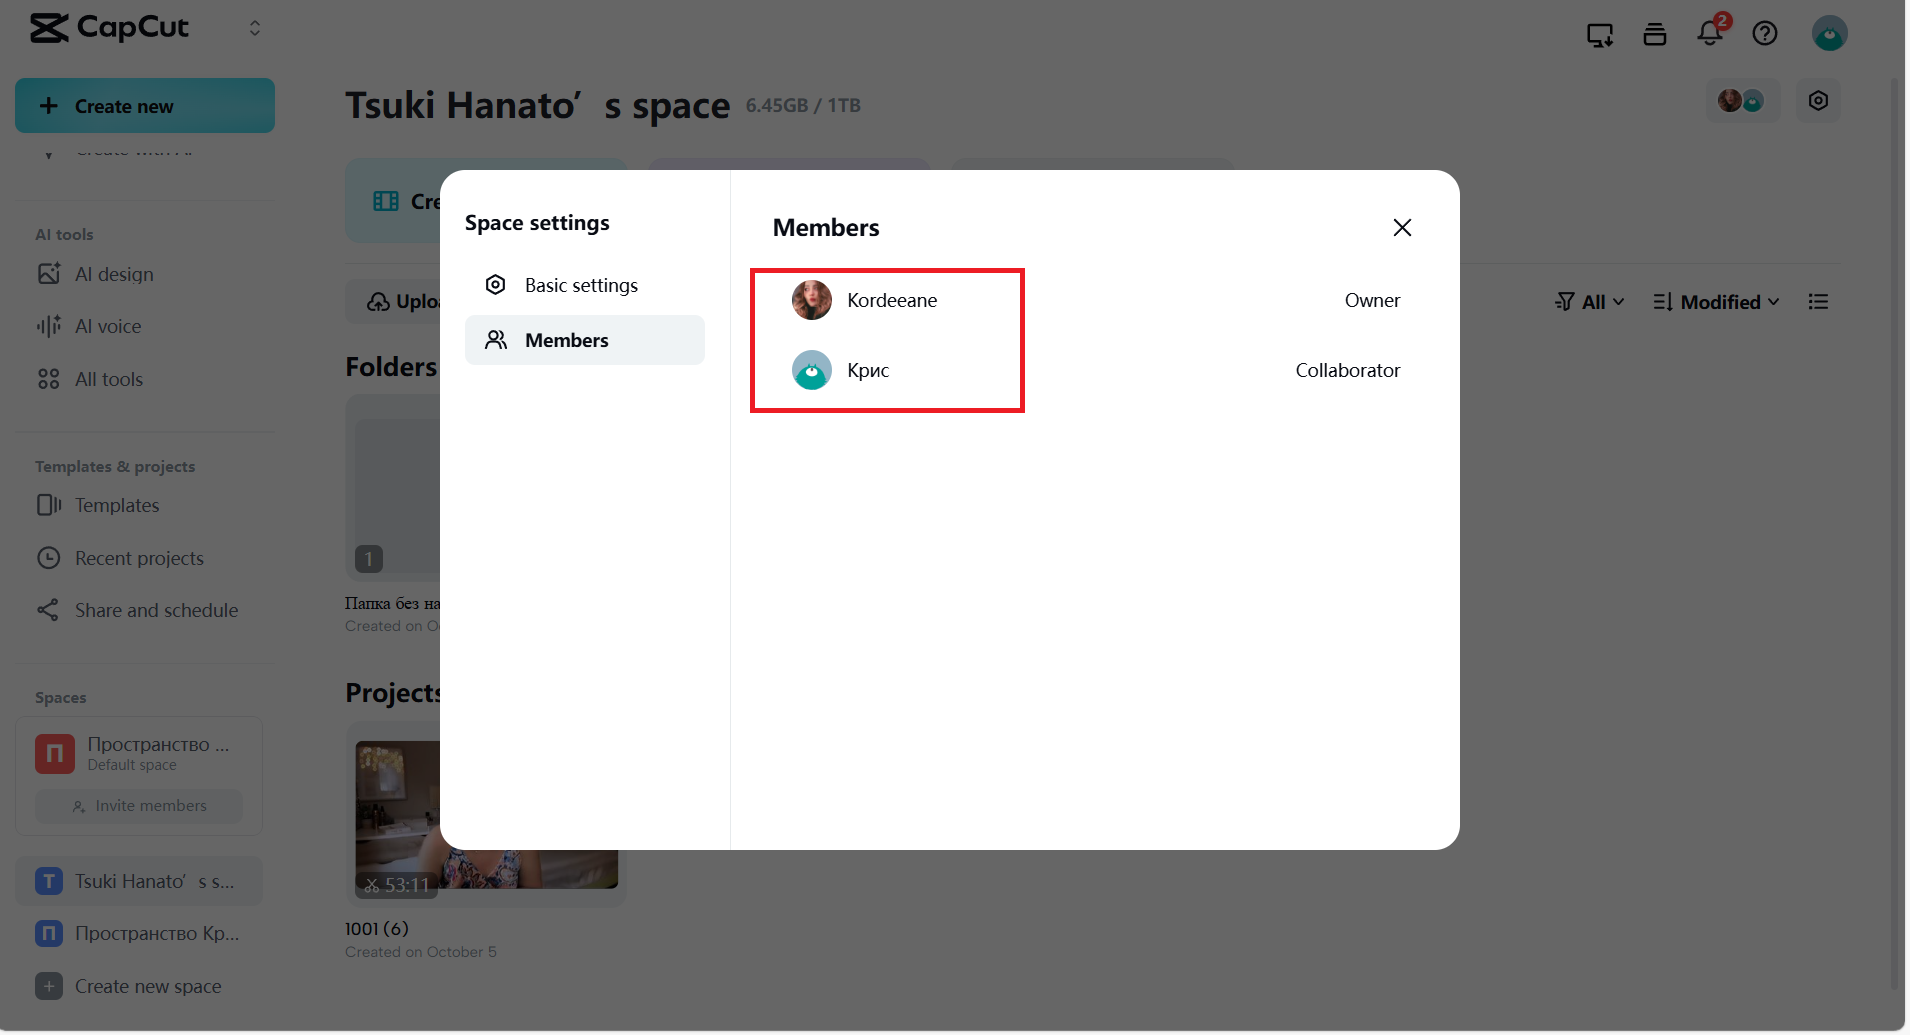Open the layers stack icon in header
The height and width of the screenshot is (1035, 1910).
[x=1655, y=35]
